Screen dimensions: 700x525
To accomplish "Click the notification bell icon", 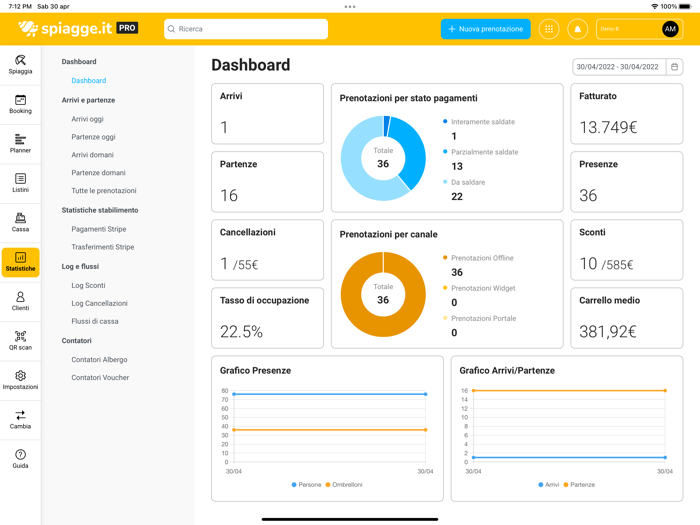I will [577, 29].
